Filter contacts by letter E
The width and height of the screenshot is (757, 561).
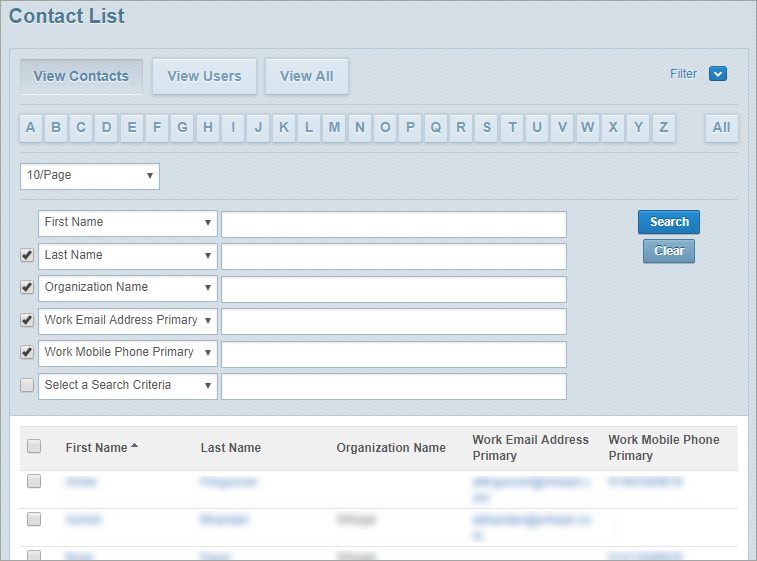[x=132, y=128]
